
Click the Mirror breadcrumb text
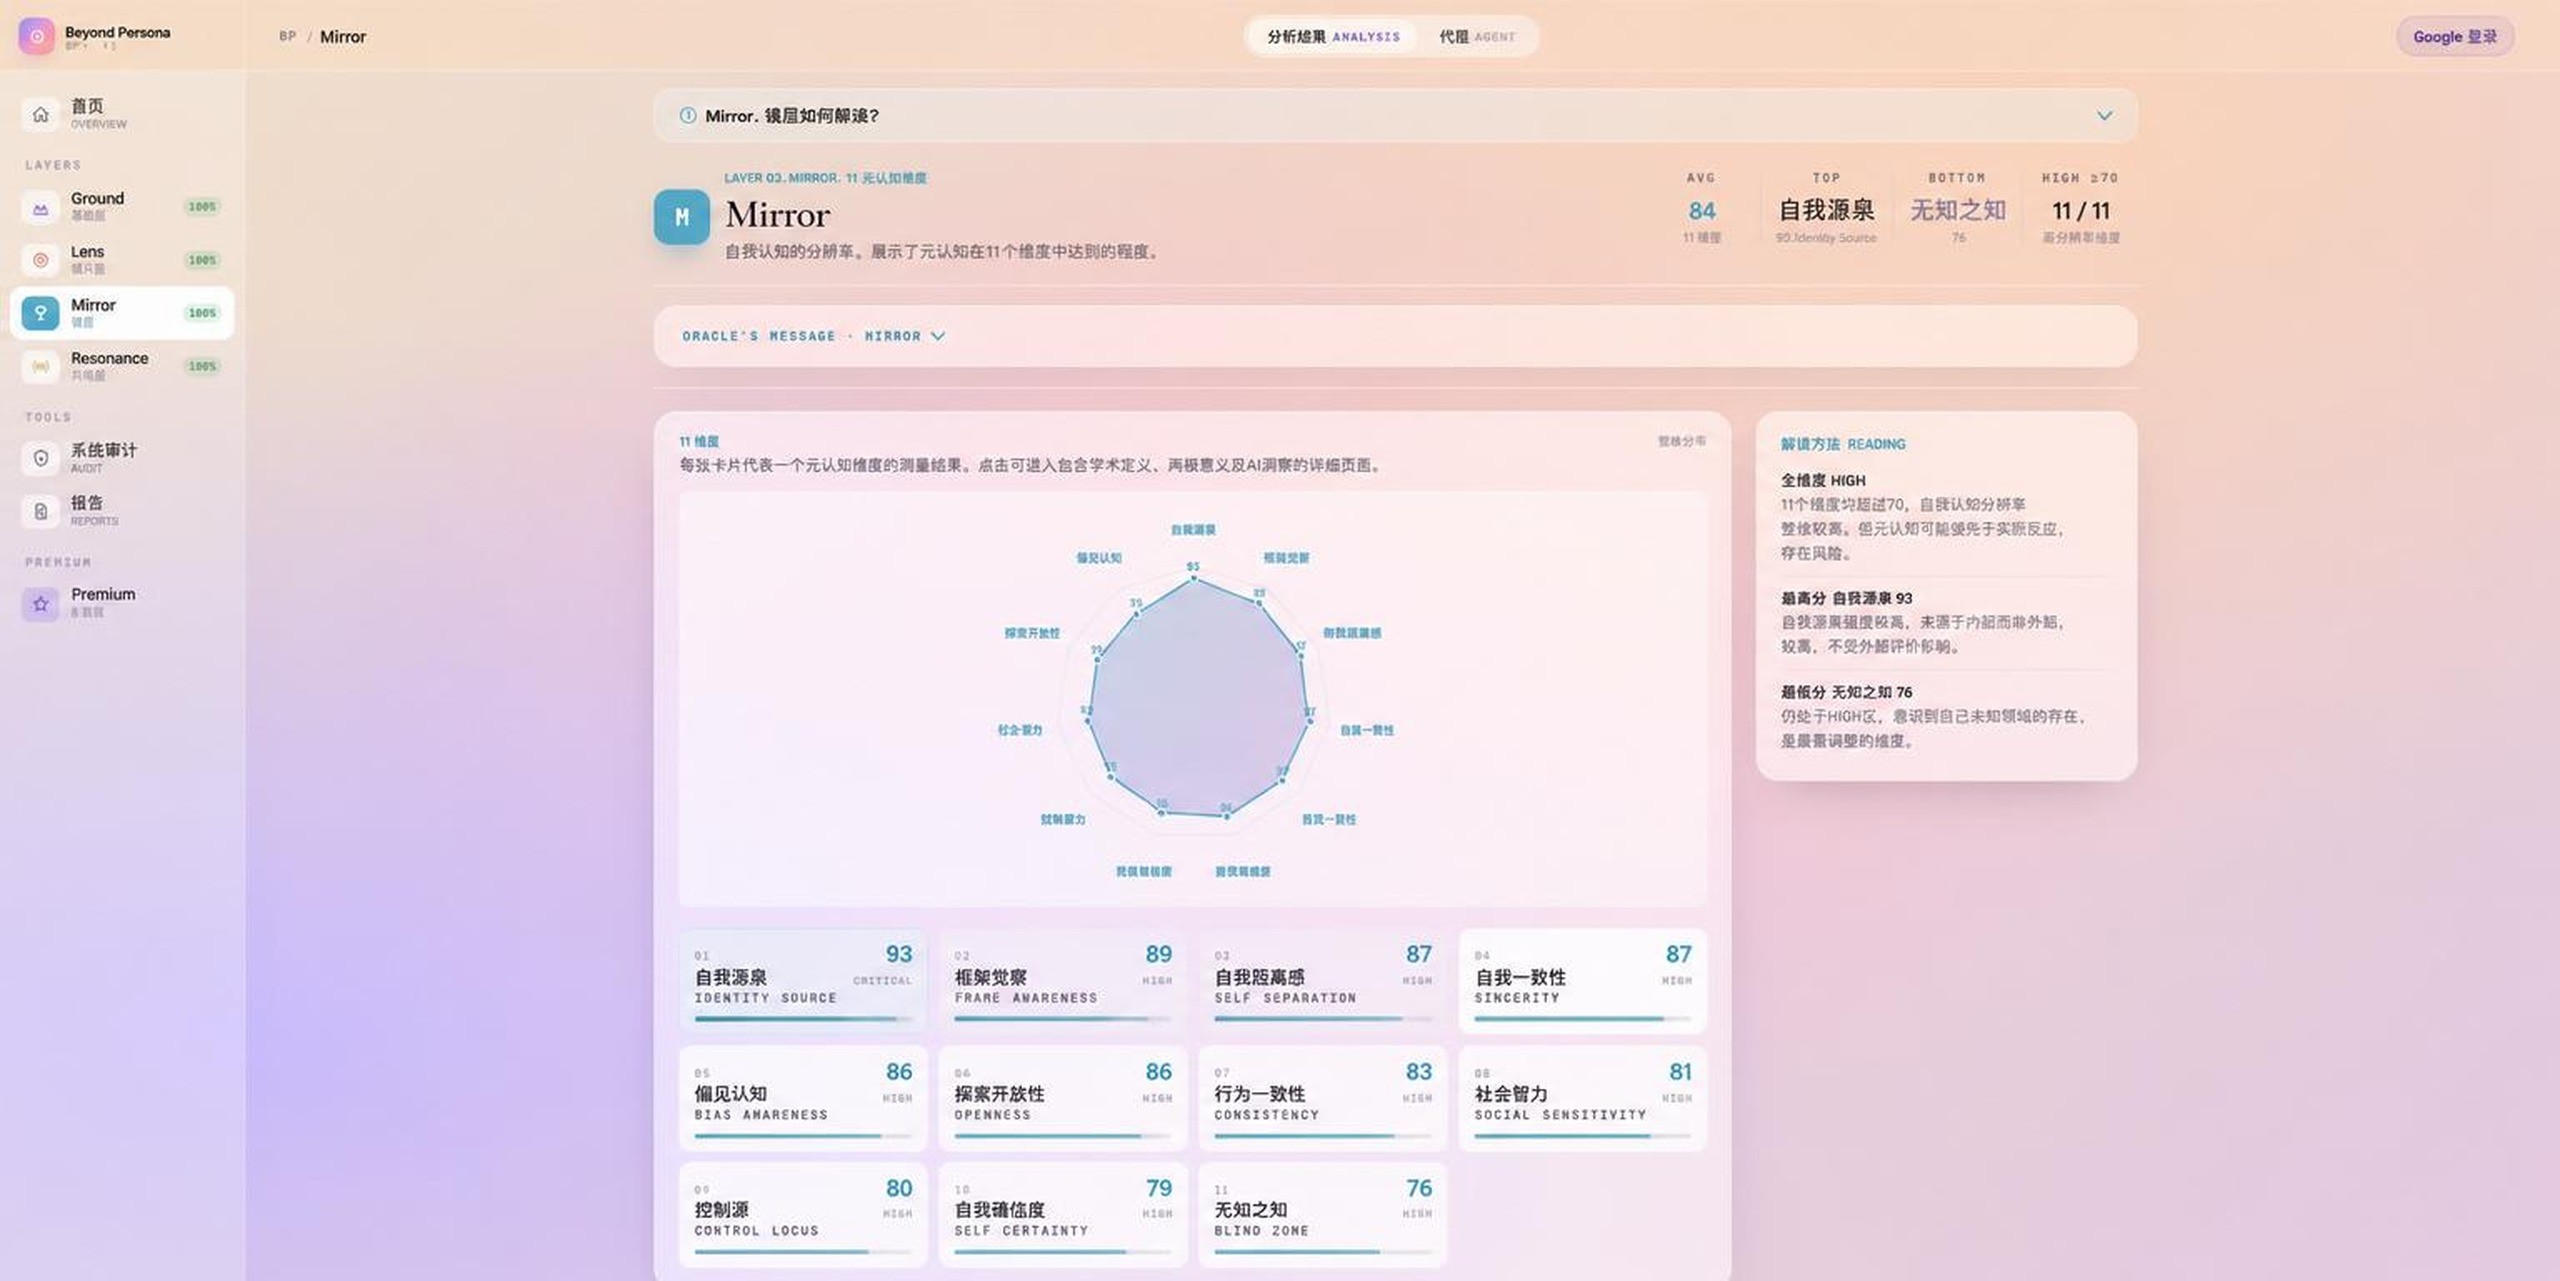click(x=343, y=37)
